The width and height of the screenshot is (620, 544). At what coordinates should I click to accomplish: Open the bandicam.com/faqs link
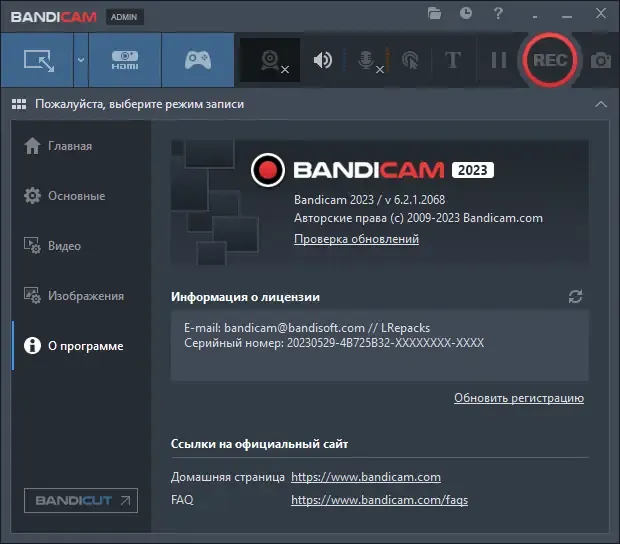coord(379,500)
